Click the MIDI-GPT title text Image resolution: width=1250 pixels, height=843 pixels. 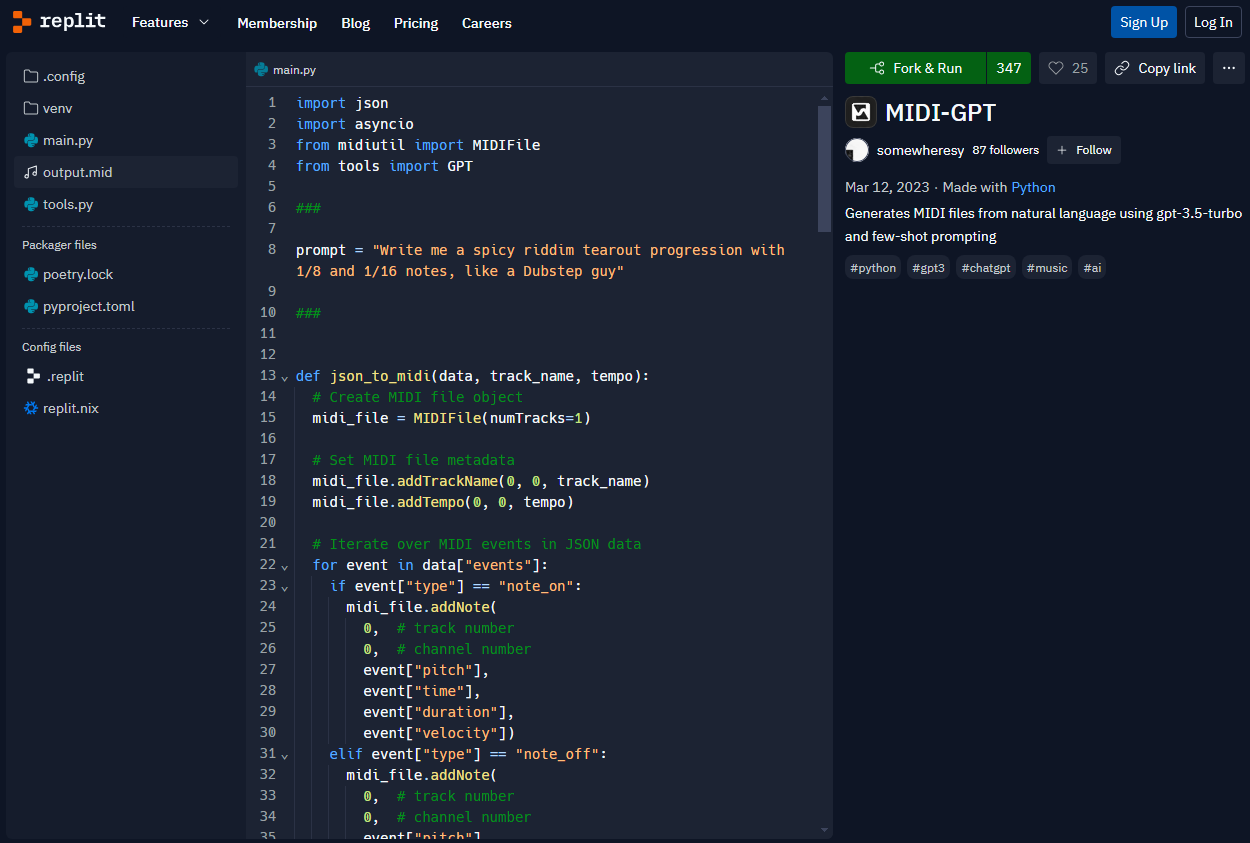click(940, 112)
